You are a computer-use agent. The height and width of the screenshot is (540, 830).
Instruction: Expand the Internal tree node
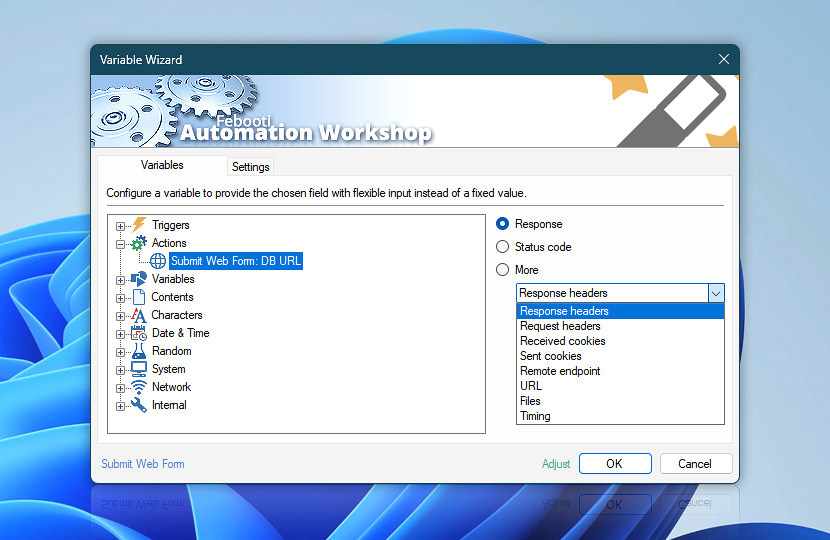(x=120, y=406)
